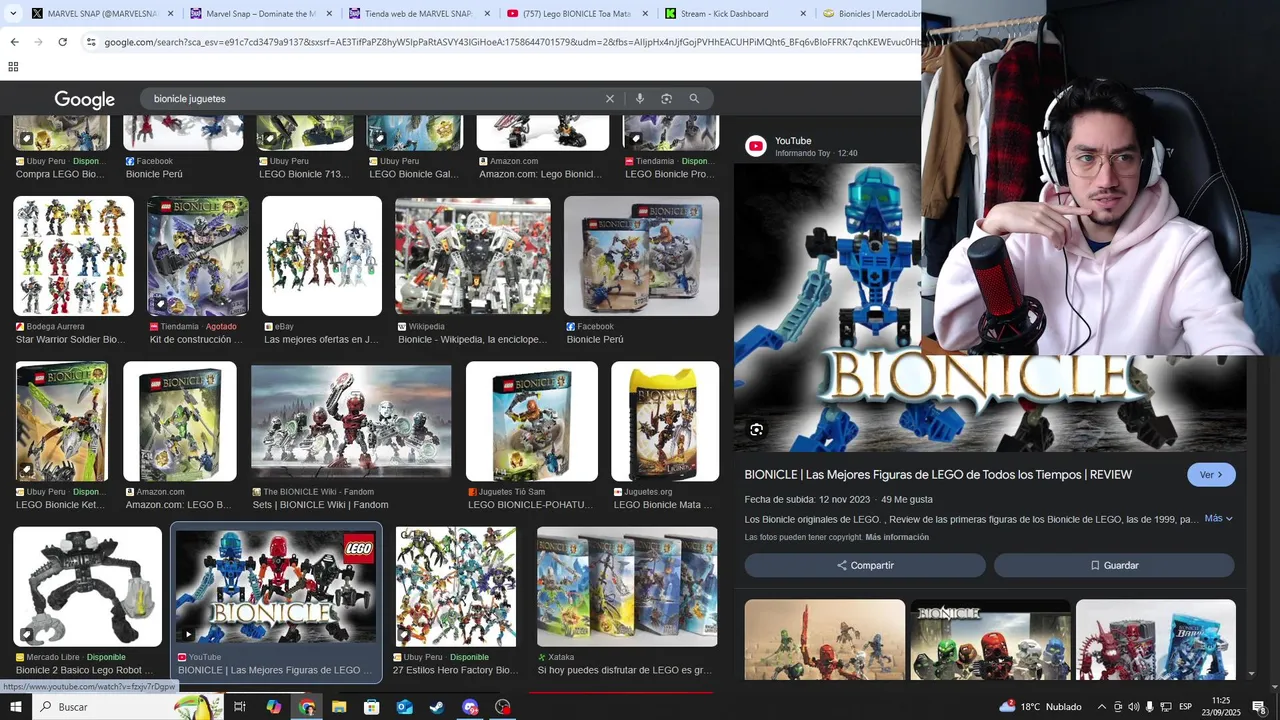This screenshot has width=1280, height=720.
Task: Open the eBay Las mejores ofertas thumbnail
Action: coord(322,256)
